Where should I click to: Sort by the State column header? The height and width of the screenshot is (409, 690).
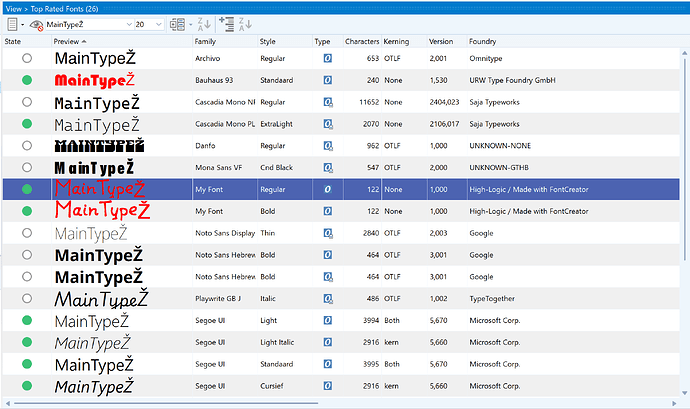click(26, 41)
